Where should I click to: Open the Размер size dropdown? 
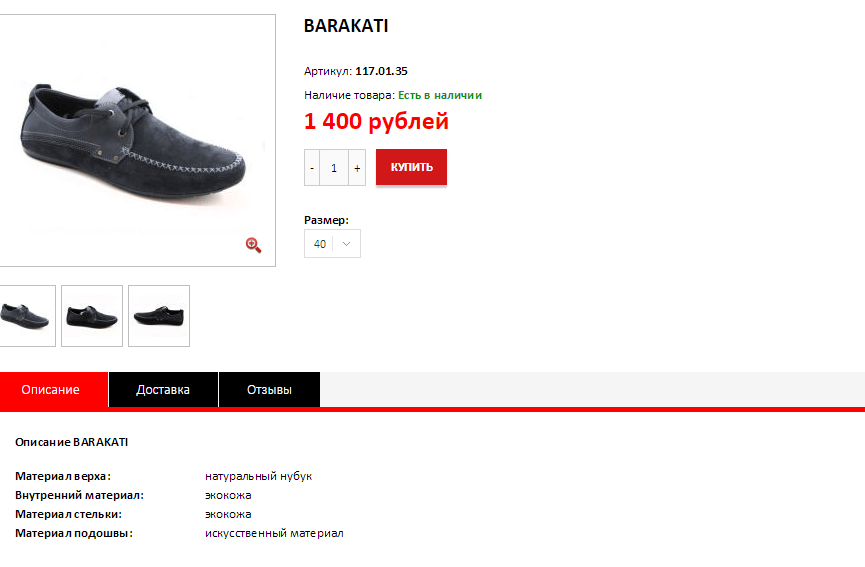pyautogui.click(x=332, y=244)
